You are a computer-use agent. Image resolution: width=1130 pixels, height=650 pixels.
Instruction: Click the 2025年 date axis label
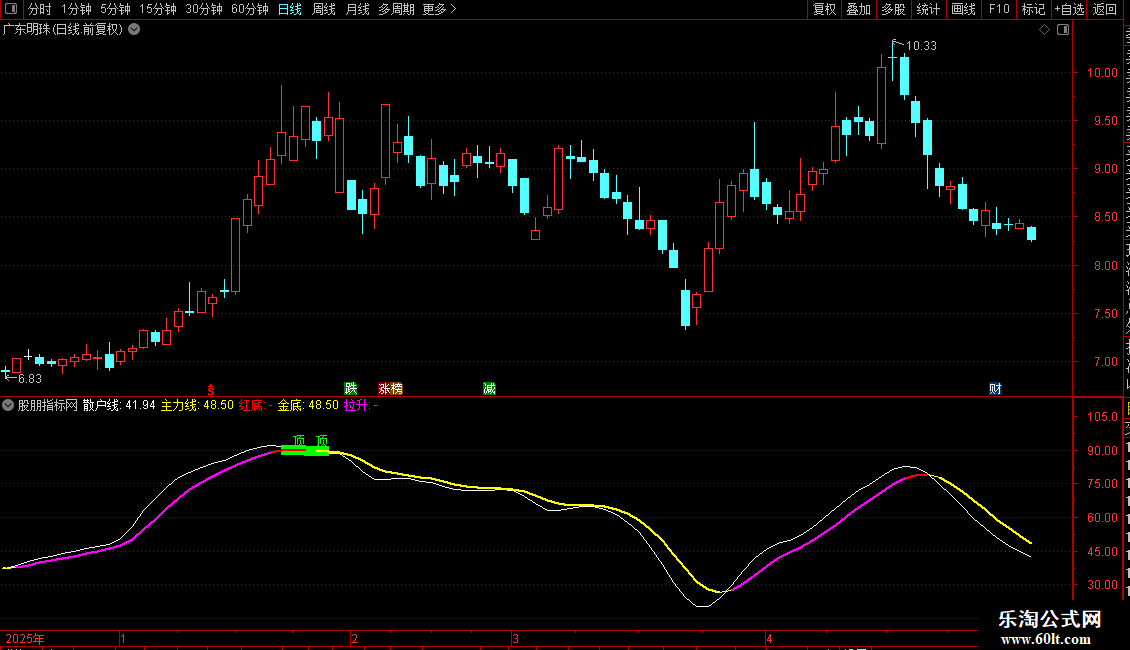pyautogui.click(x=25, y=638)
